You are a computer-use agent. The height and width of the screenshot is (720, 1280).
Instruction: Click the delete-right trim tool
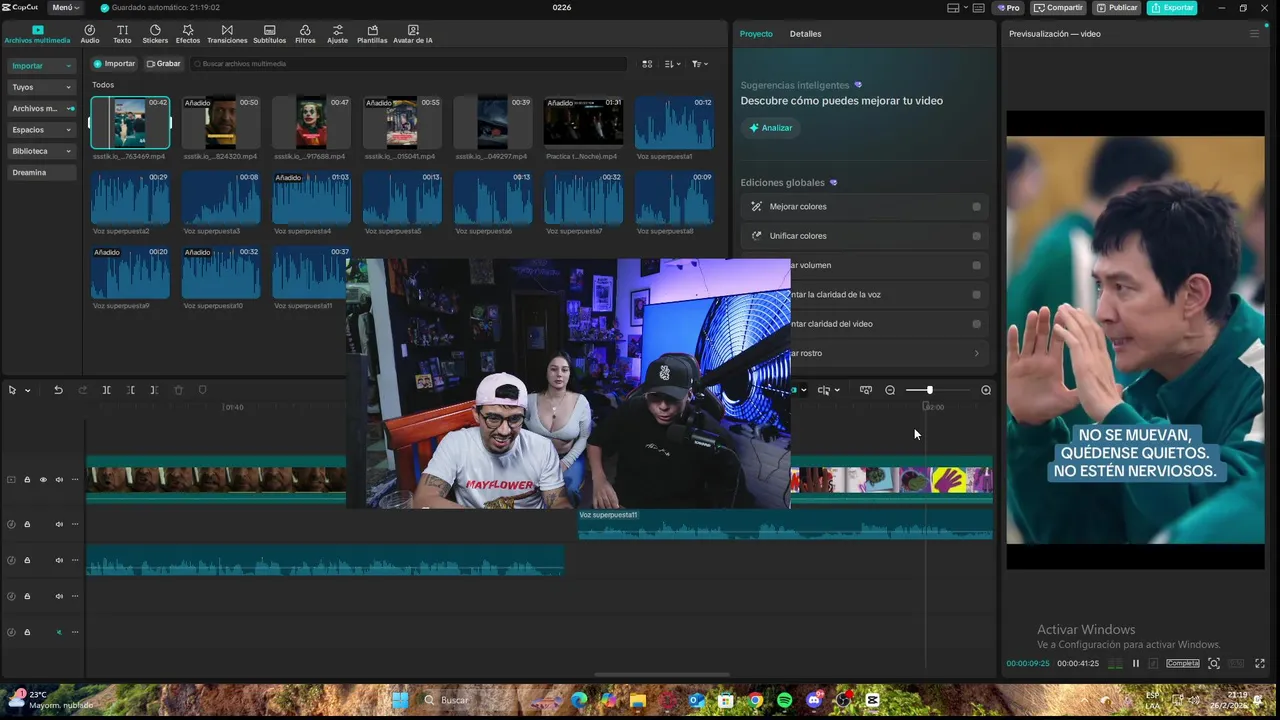[x=154, y=390]
